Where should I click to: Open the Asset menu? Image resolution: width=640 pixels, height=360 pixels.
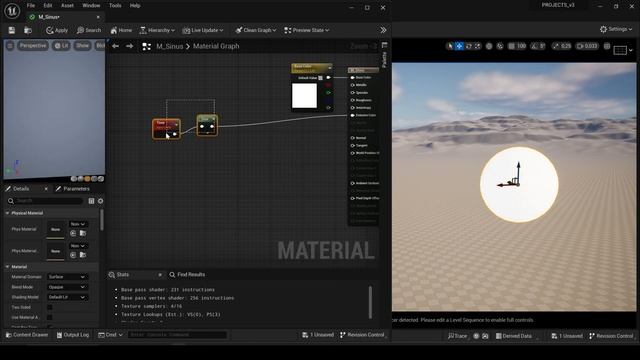point(67,6)
